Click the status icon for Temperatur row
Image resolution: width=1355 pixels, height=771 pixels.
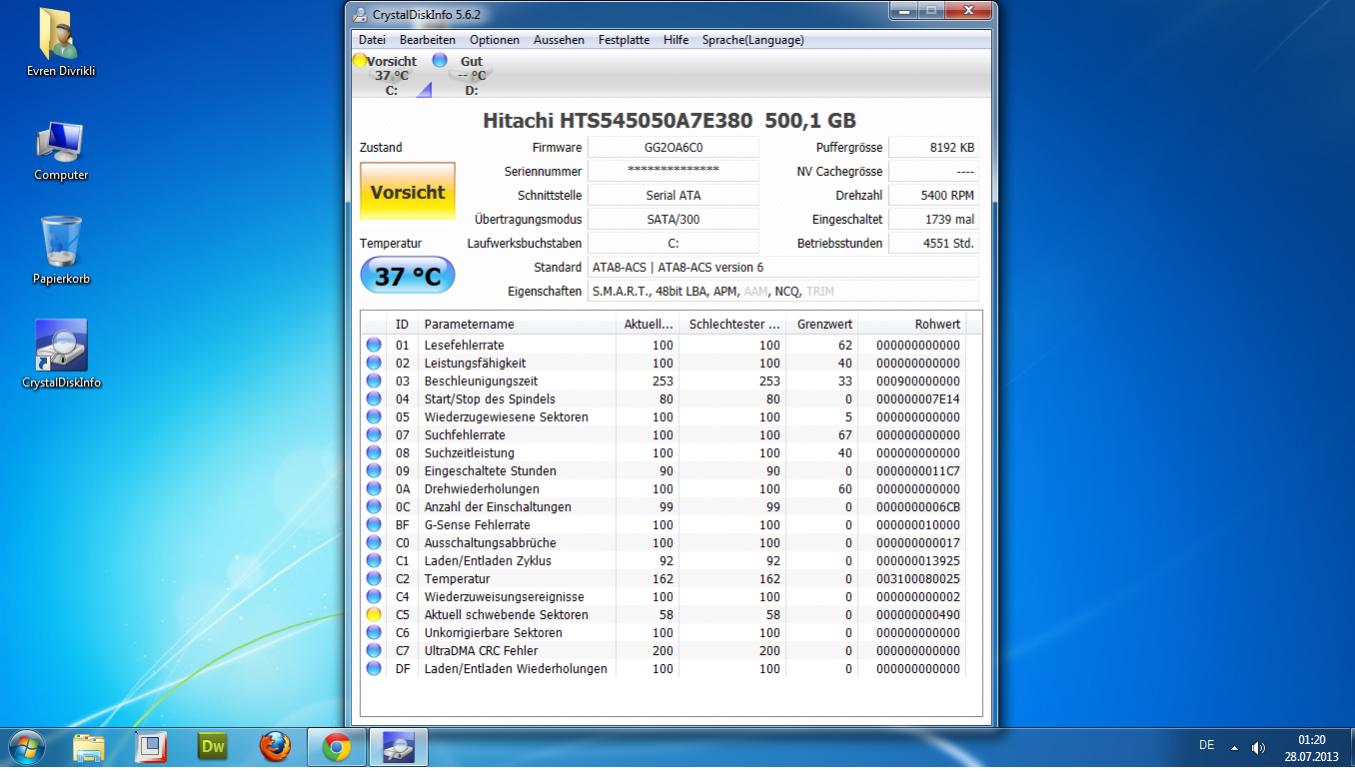coord(374,579)
